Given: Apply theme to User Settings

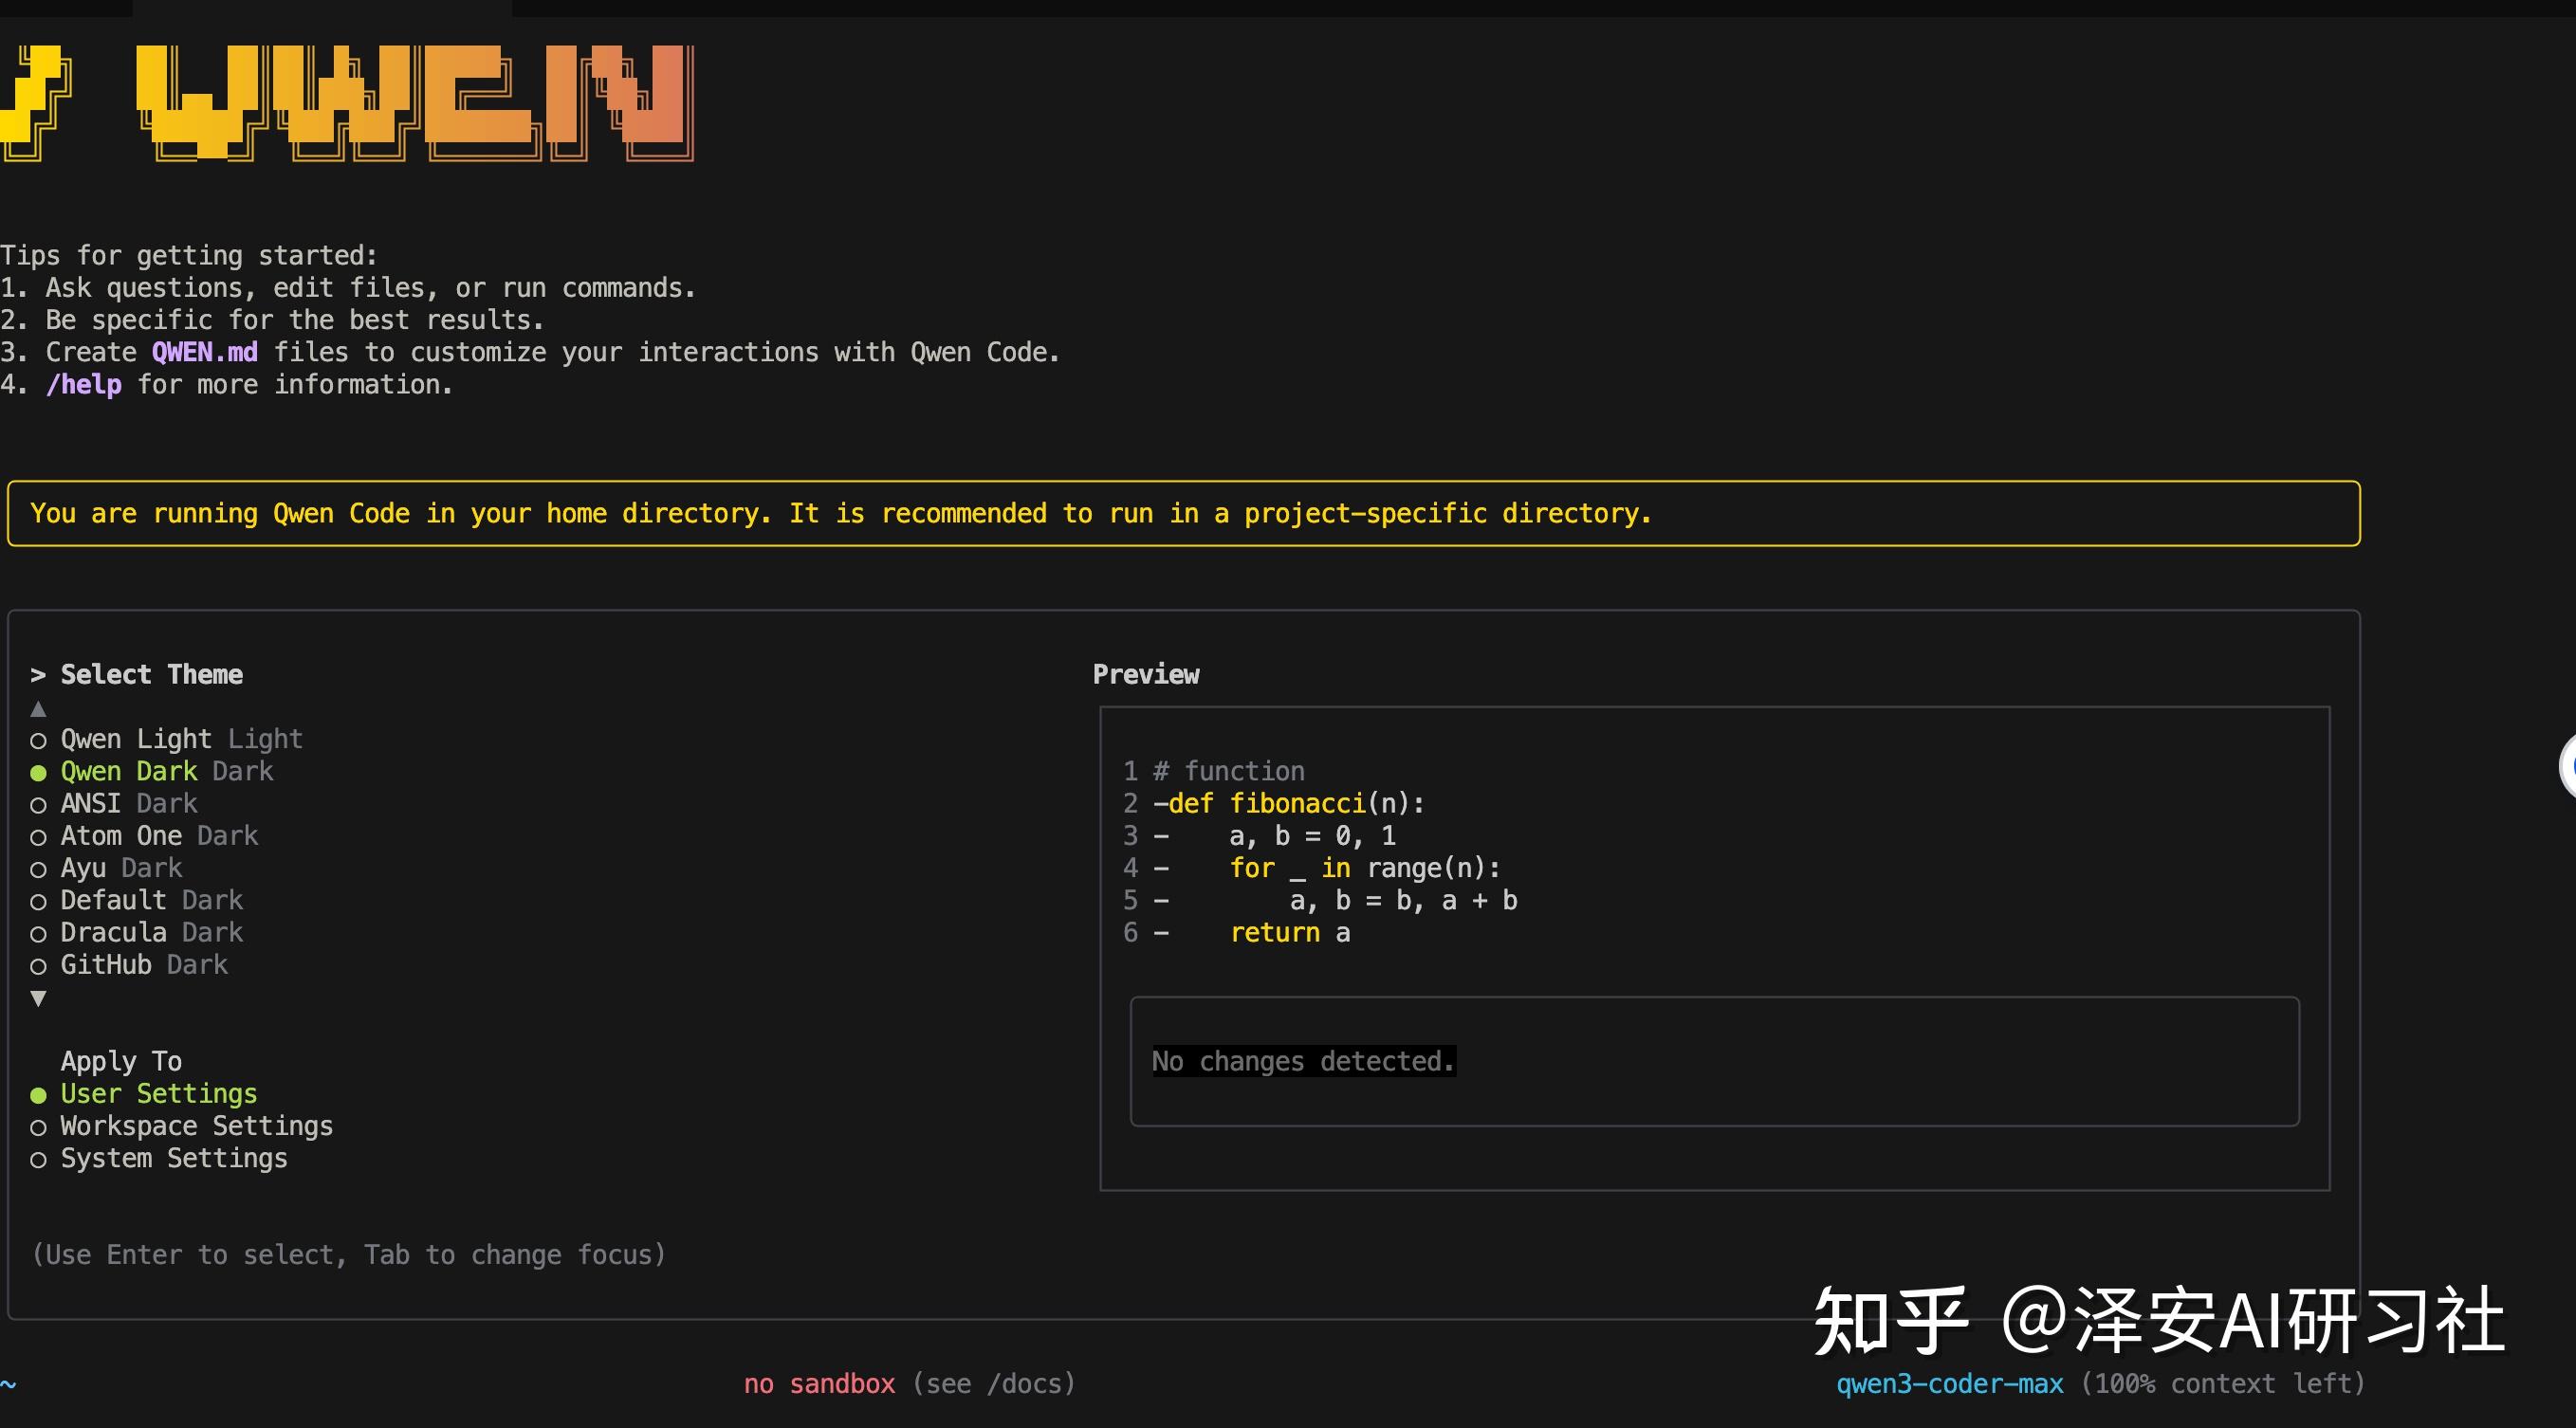Looking at the screenshot, I should [x=158, y=1094].
